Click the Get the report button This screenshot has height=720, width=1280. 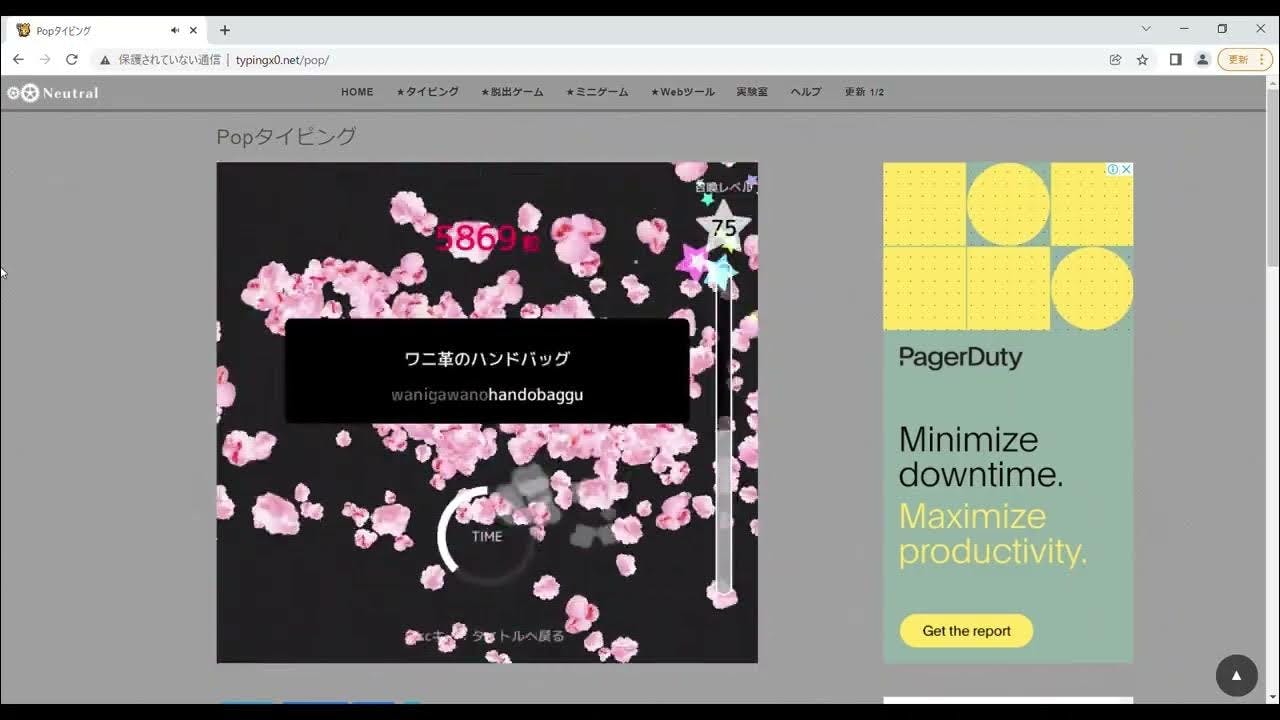(966, 631)
